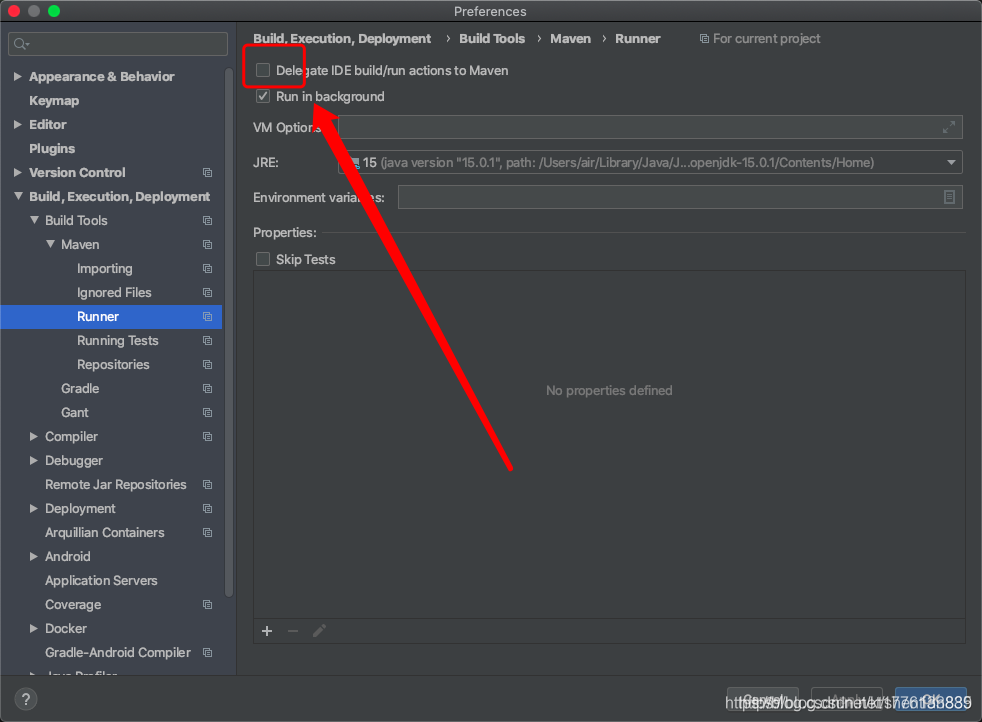Enable Delegate IDE build/run actions to Maven
The width and height of the screenshot is (982, 722).
tap(263, 70)
